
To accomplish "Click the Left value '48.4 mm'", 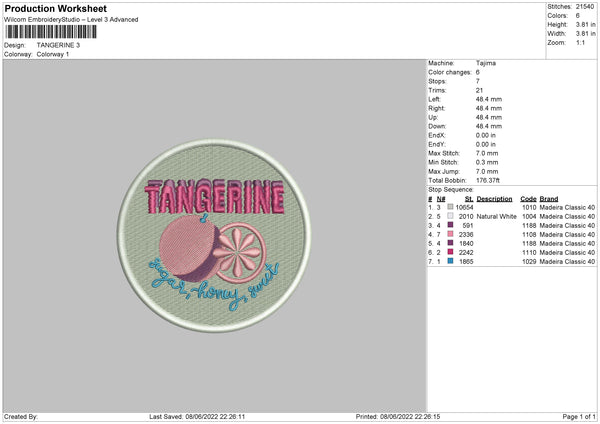I will point(489,99).
